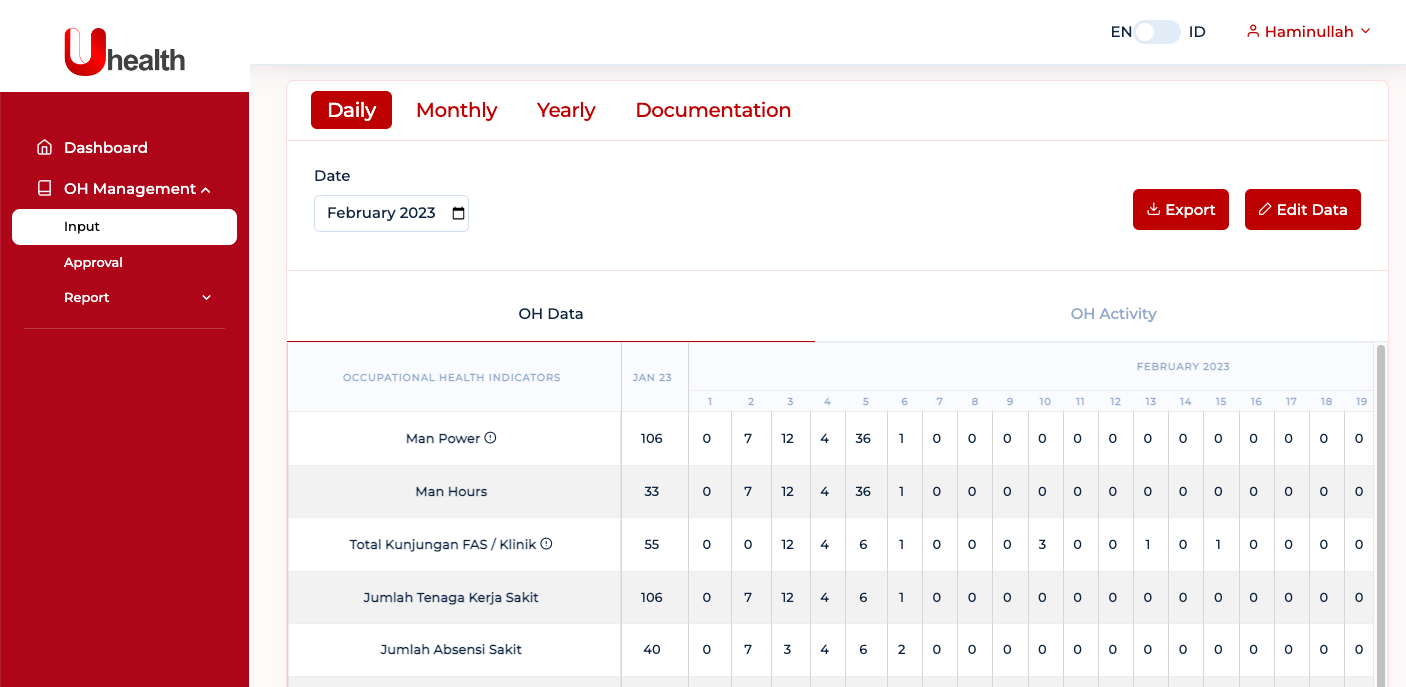Click Jumlah Absensi Sakit JAN 23 value 40
Viewport: 1406px width, 687px height.
tap(652, 649)
